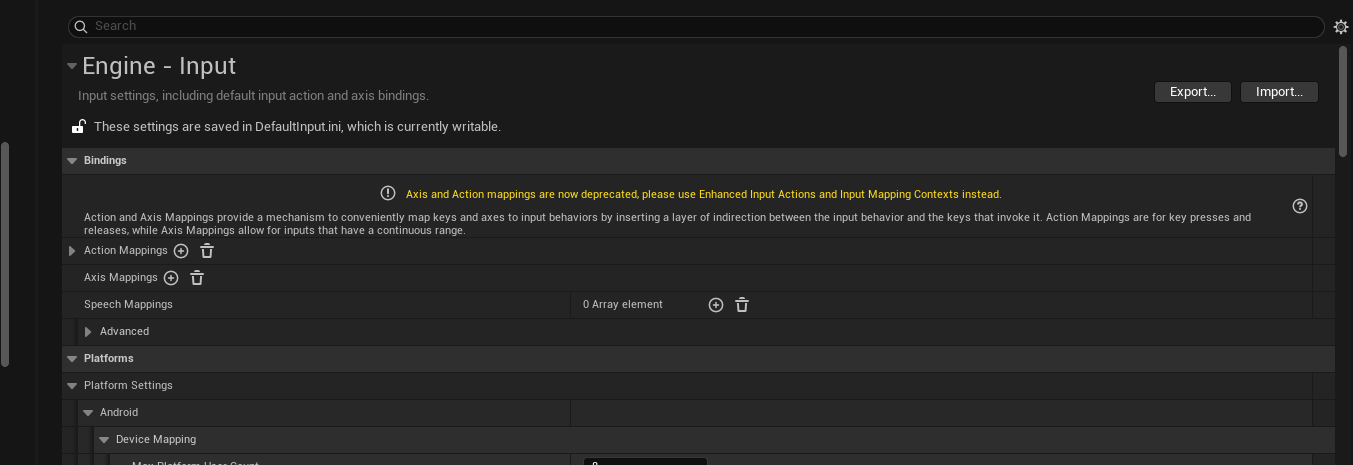Collapse the Platforms category

tap(72, 359)
